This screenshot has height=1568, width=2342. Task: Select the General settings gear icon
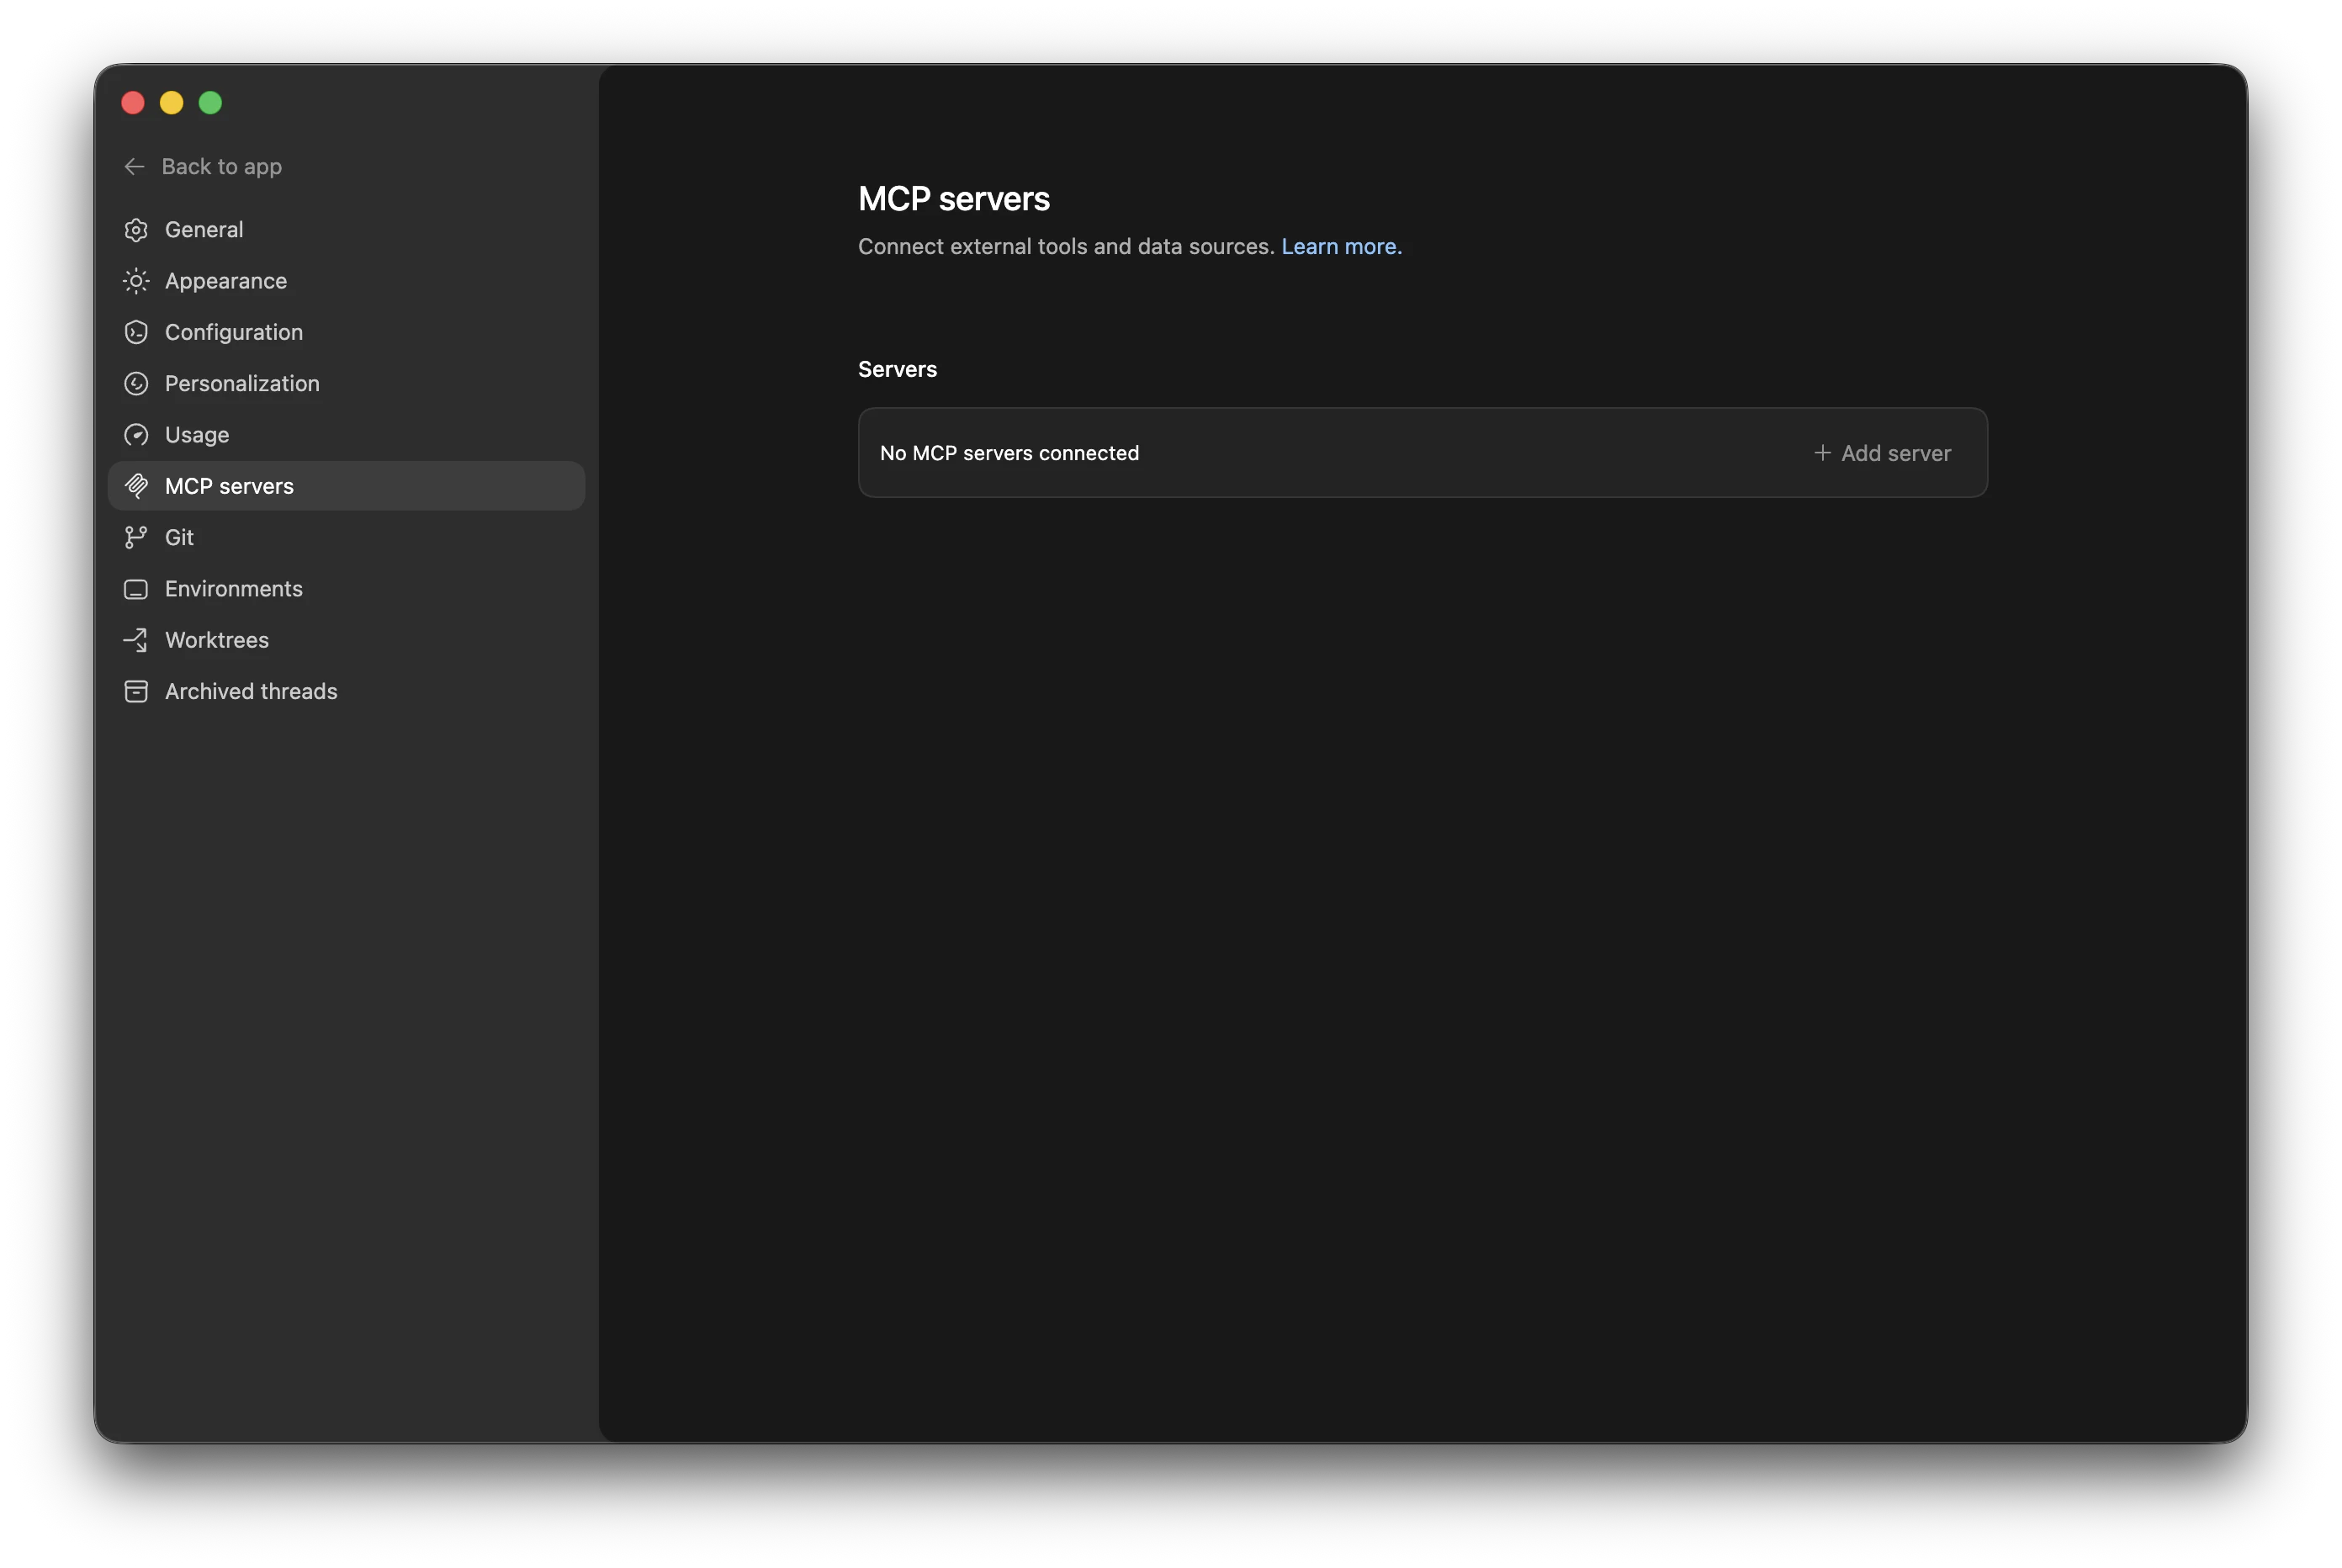coord(136,229)
